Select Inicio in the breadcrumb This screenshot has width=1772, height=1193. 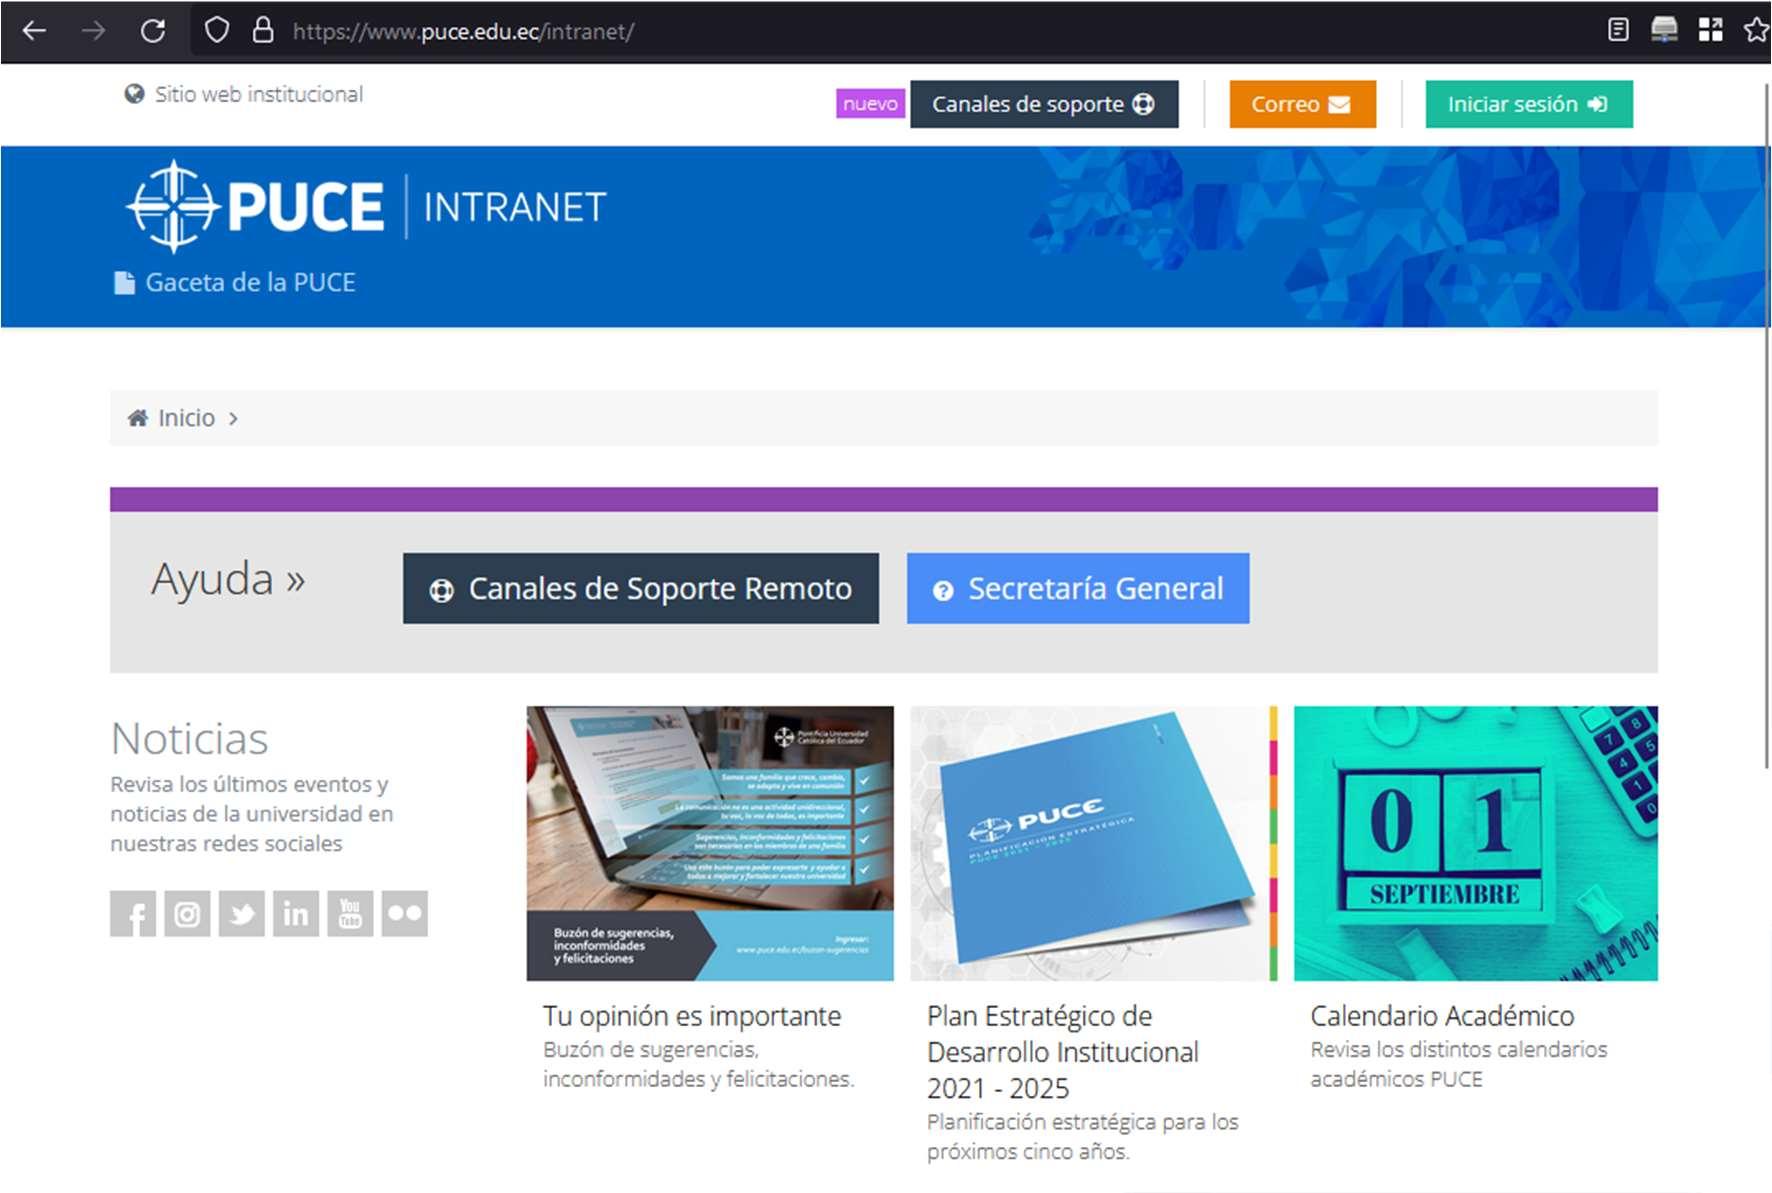coord(186,418)
